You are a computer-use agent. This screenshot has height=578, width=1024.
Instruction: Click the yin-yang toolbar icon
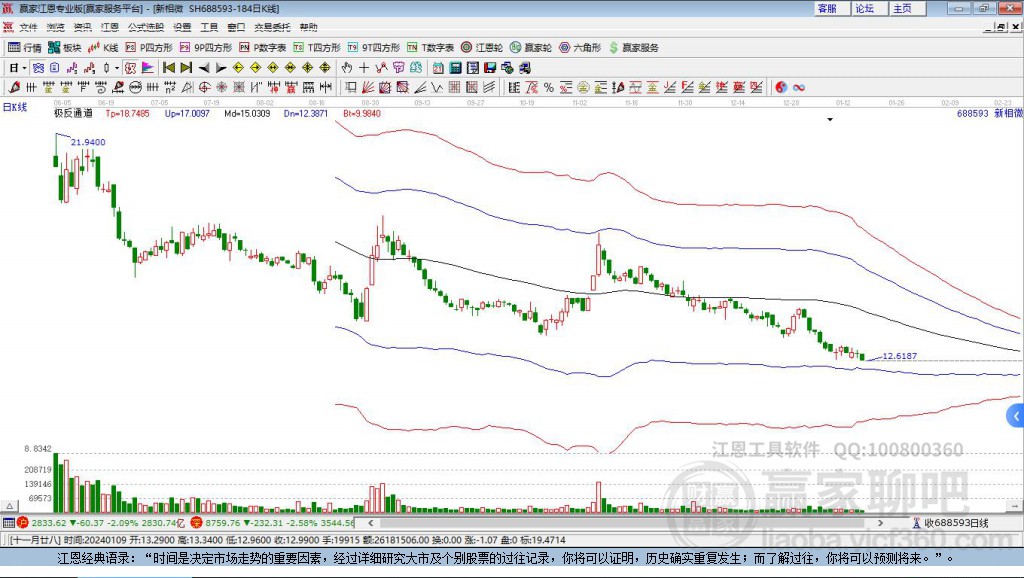tap(781, 87)
